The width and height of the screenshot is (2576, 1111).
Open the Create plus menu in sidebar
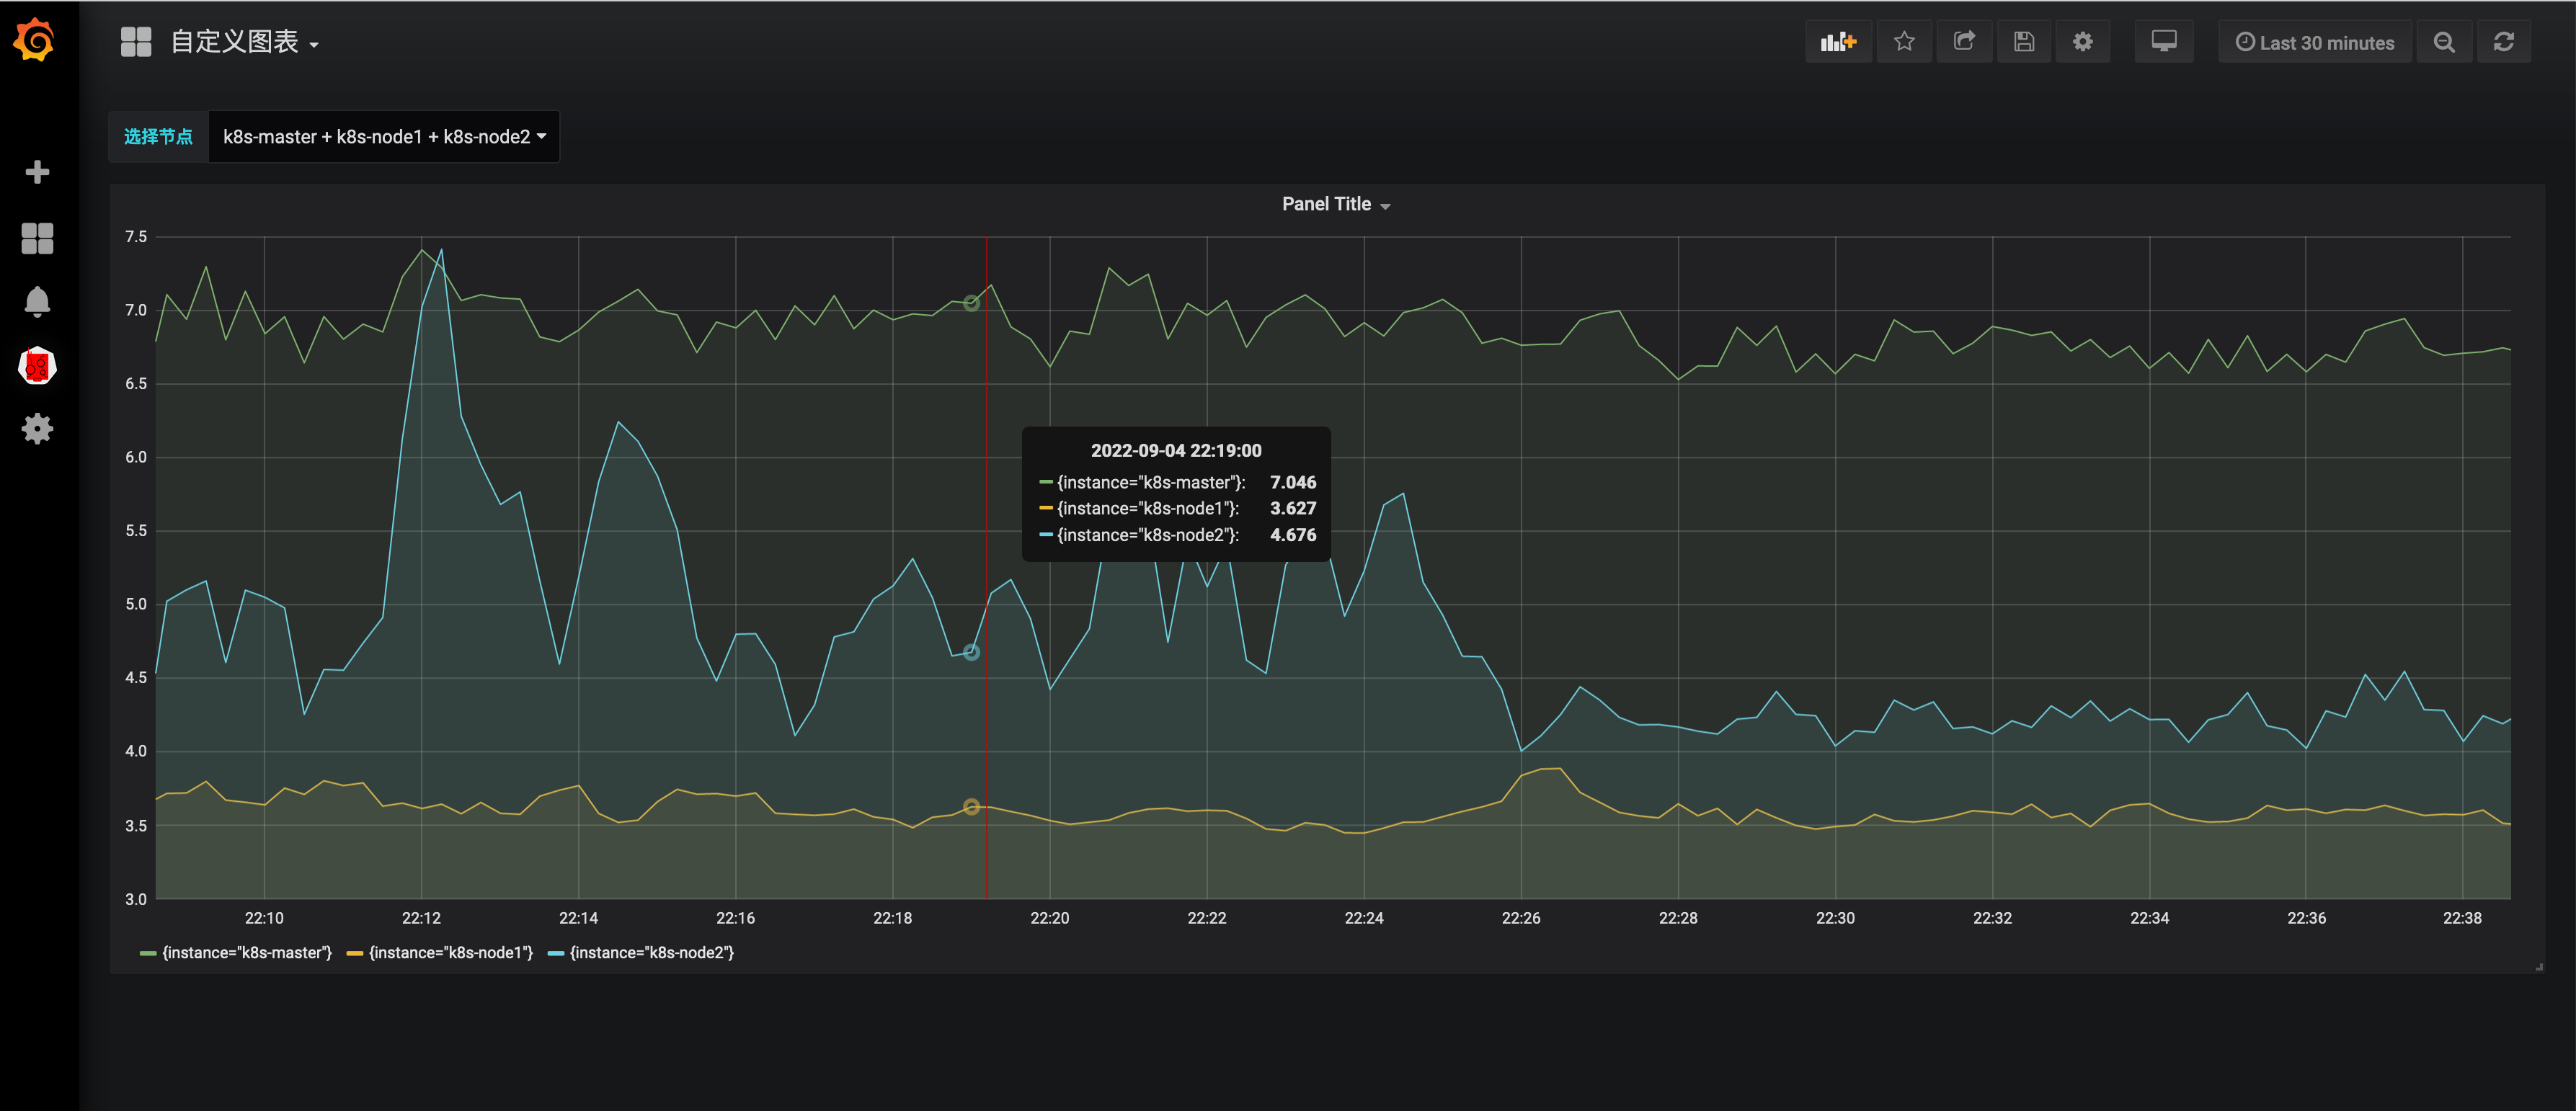click(x=37, y=172)
